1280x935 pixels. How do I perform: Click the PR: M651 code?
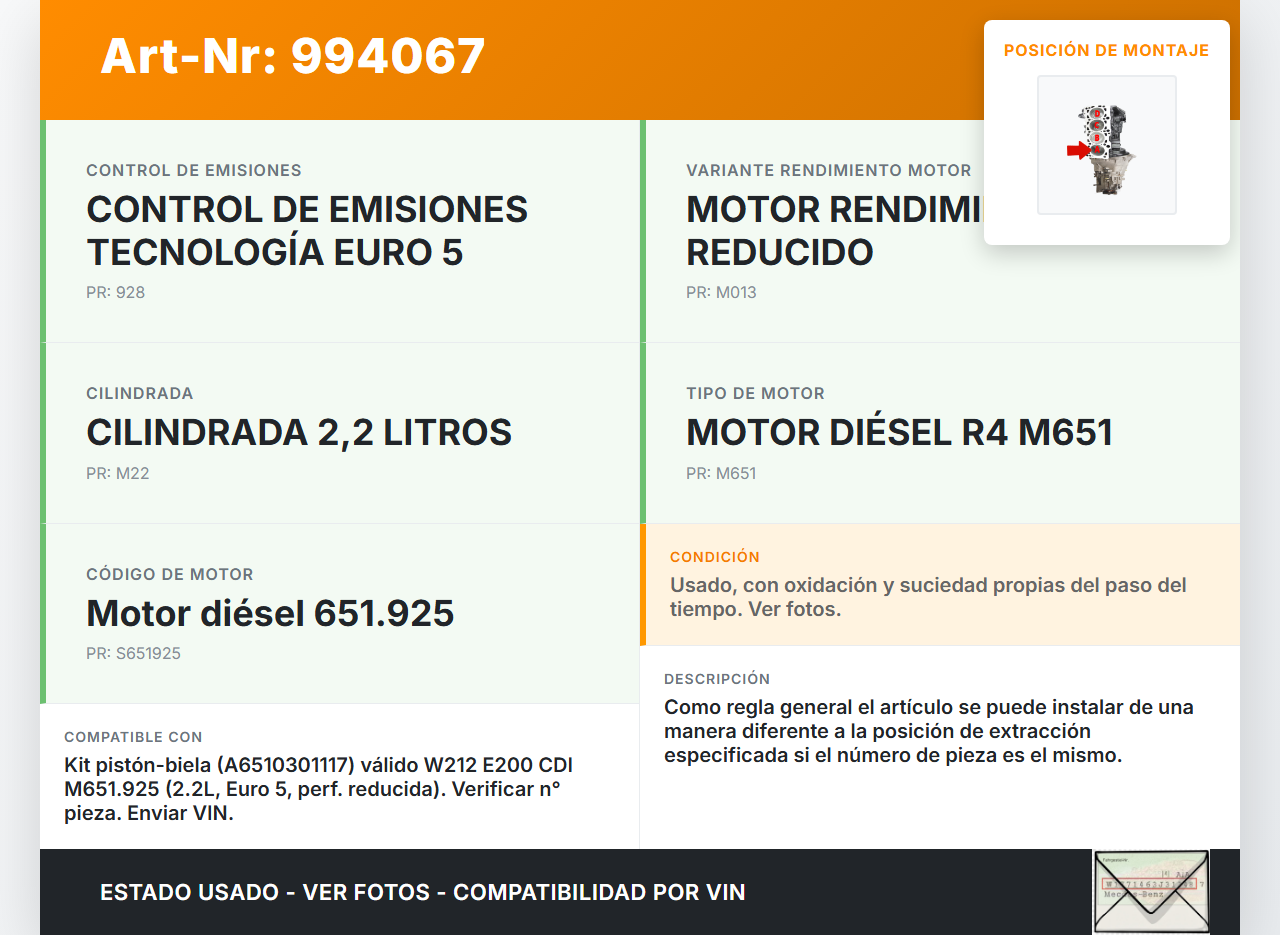pos(721,474)
